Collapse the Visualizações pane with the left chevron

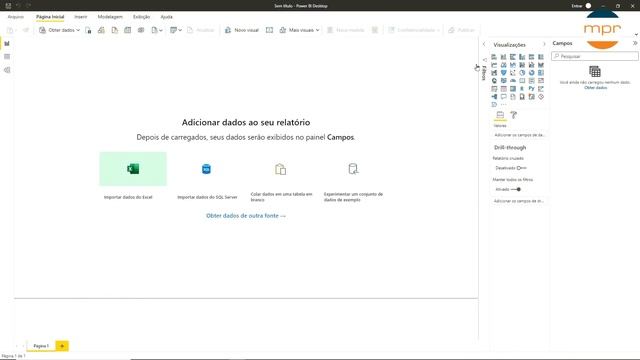point(484,44)
